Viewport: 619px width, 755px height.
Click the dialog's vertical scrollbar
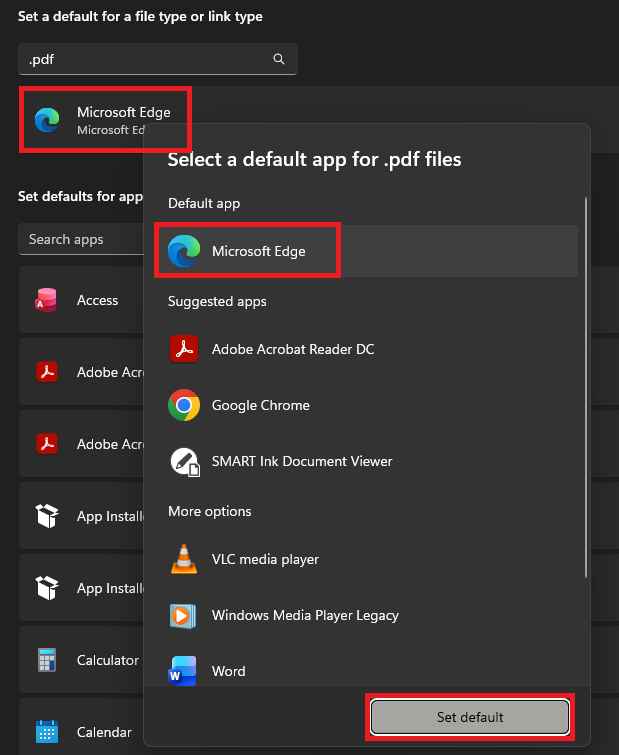pyautogui.click(x=586, y=387)
